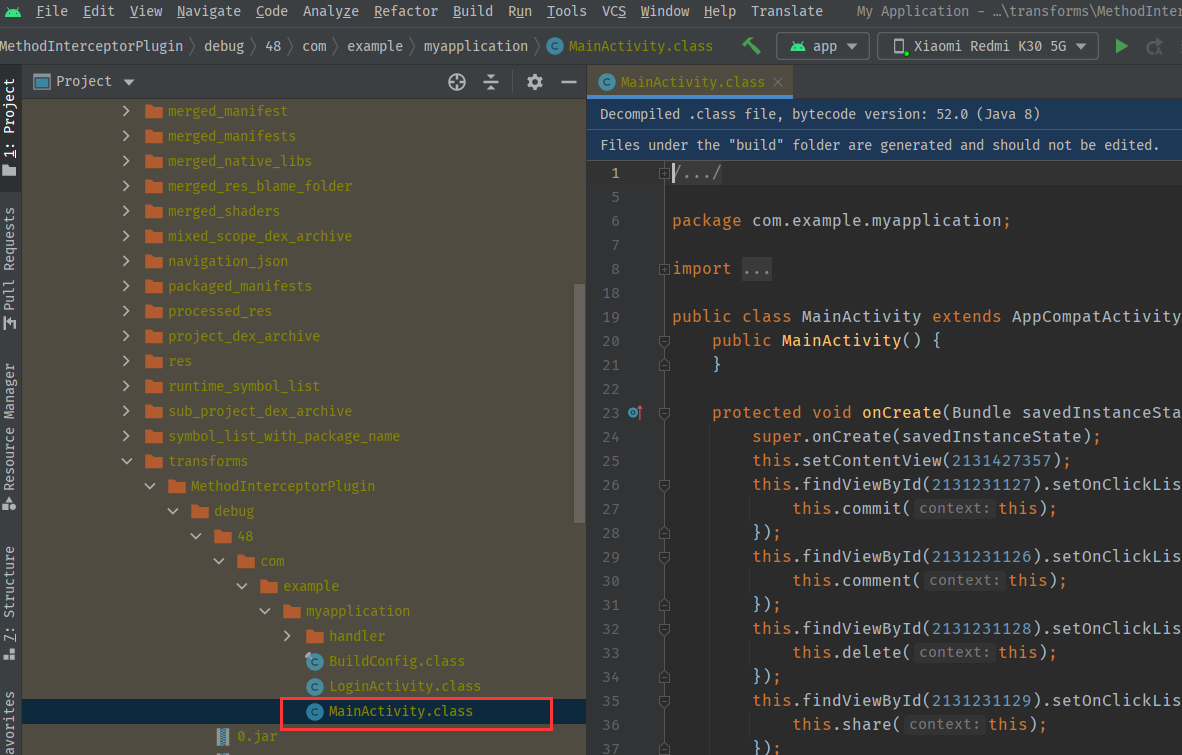Expand the navigation_json folder
Image resolution: width=1182 pixels, height=755 pixels.
(126, 261)
